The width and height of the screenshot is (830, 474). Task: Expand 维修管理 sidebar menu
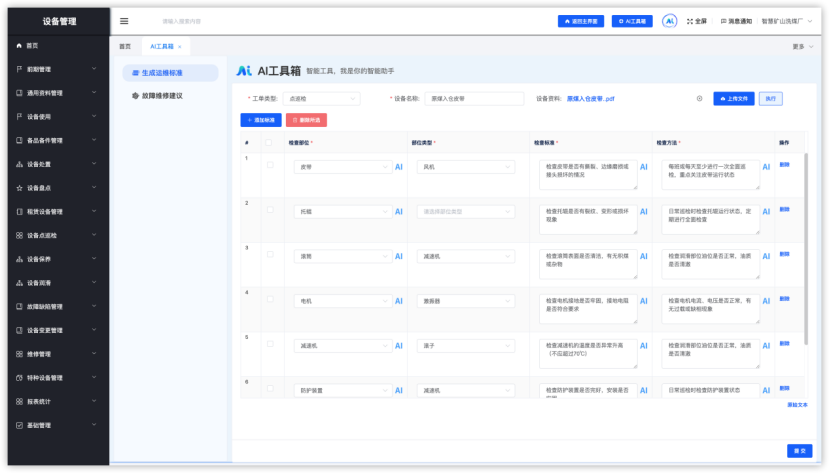[56, 354]
